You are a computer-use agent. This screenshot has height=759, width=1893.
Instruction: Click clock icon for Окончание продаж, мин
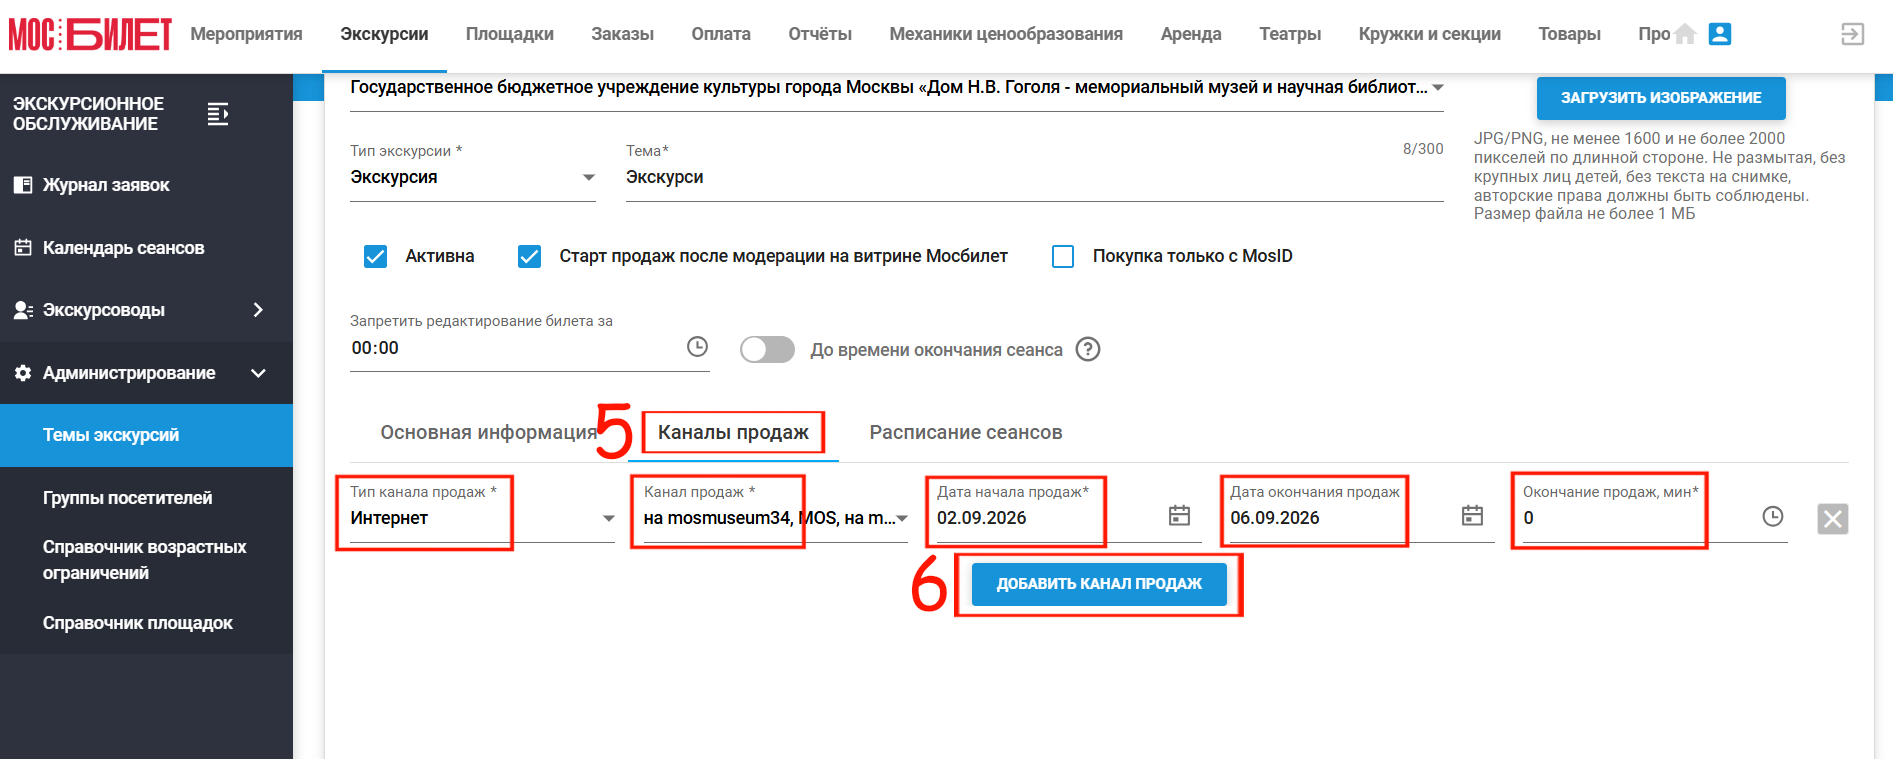coord(1773,517)
